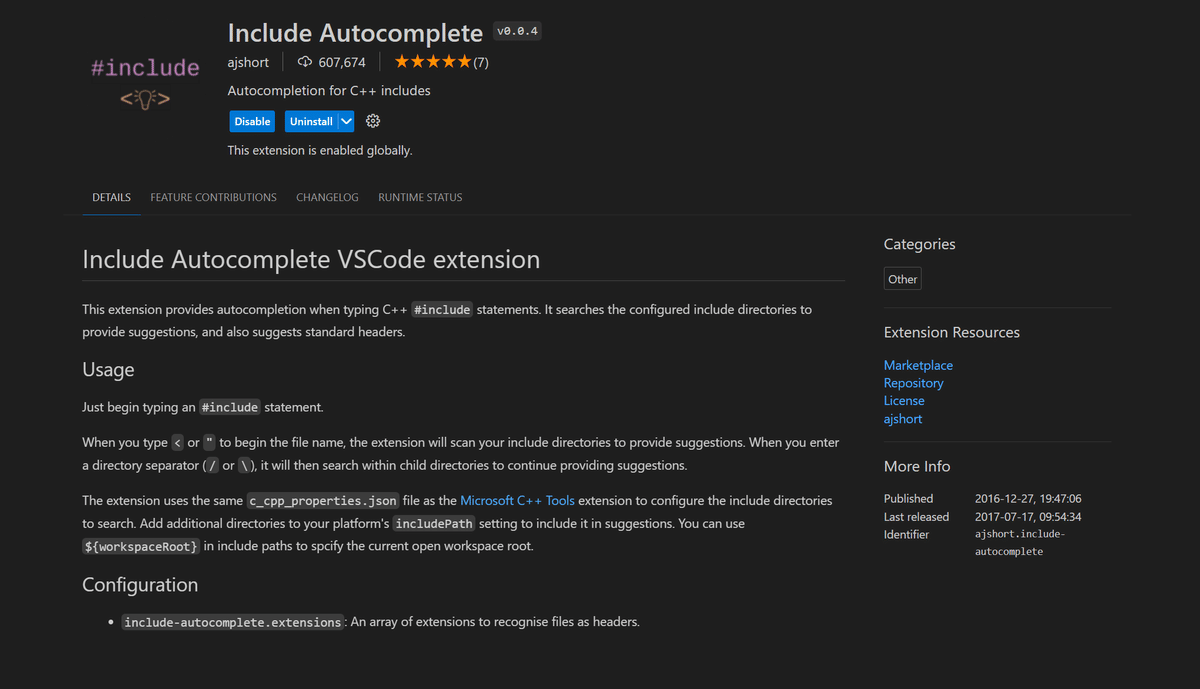This screenshot has height=689, width=1200.
Task: Click the Include Autocomplete extension logo
Action: (144, 82)
